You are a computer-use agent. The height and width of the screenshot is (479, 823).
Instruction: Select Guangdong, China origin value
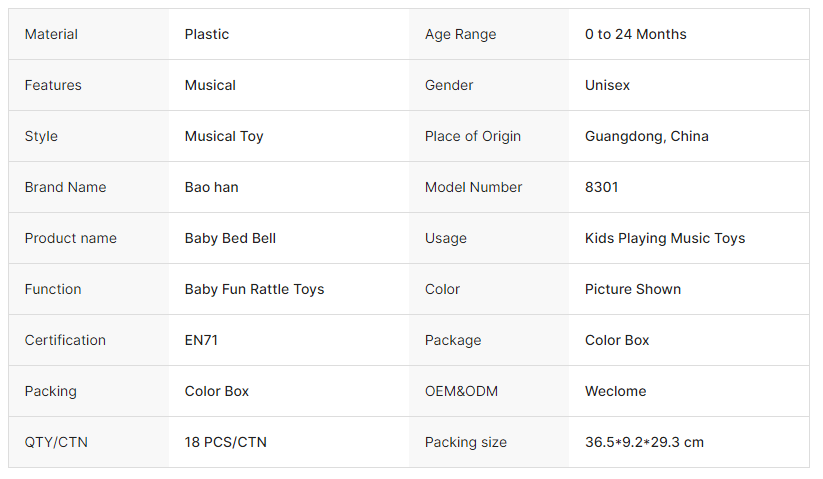[x=647, y=136]
